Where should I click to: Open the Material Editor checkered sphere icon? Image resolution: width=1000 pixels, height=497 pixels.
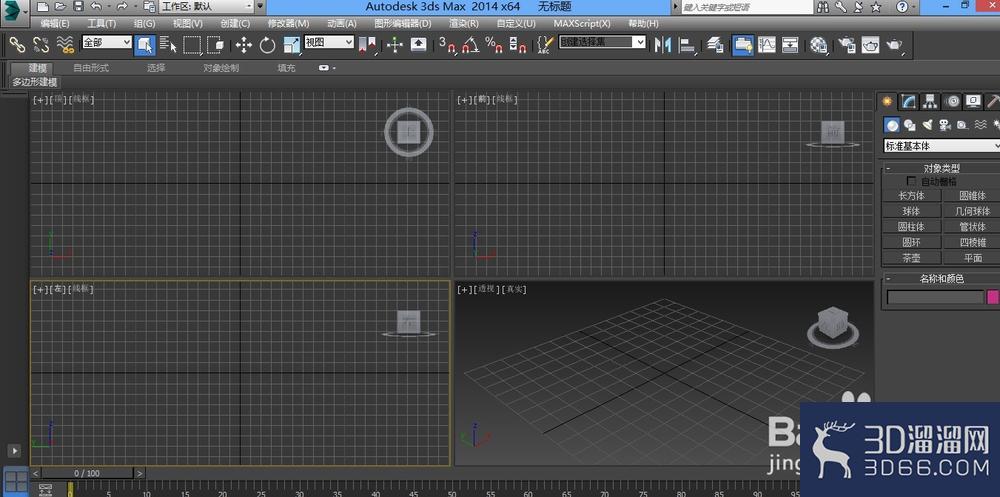[x=819, y=45]
